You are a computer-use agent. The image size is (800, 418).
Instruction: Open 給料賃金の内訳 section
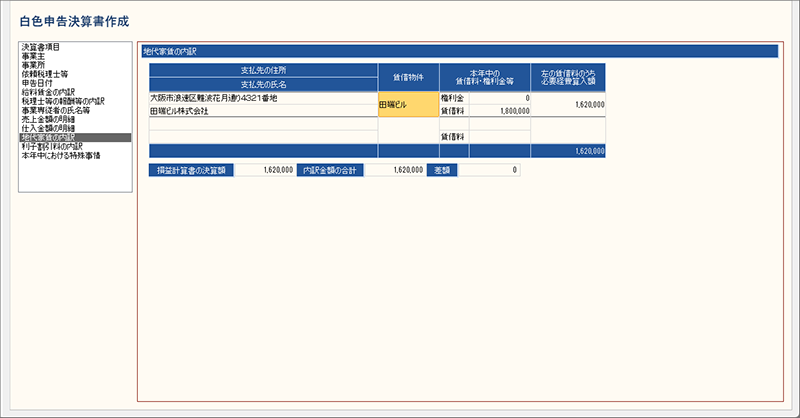pos(48,92)
